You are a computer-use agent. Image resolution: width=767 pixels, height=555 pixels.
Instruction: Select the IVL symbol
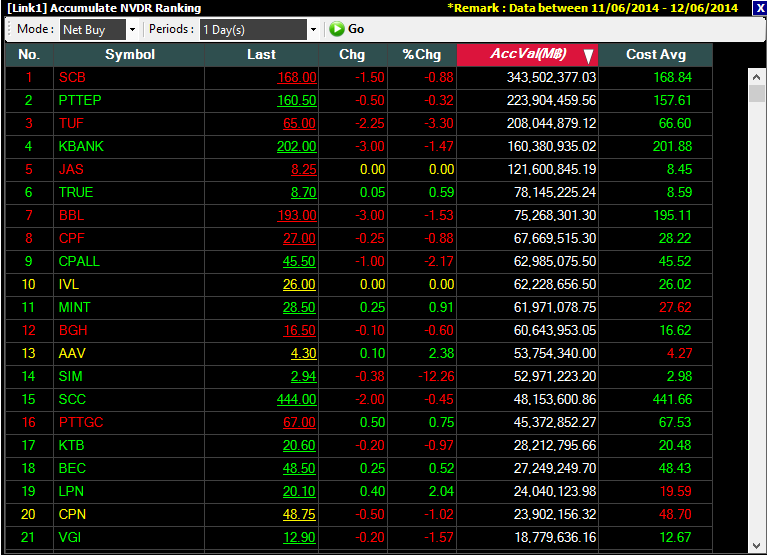68,284
